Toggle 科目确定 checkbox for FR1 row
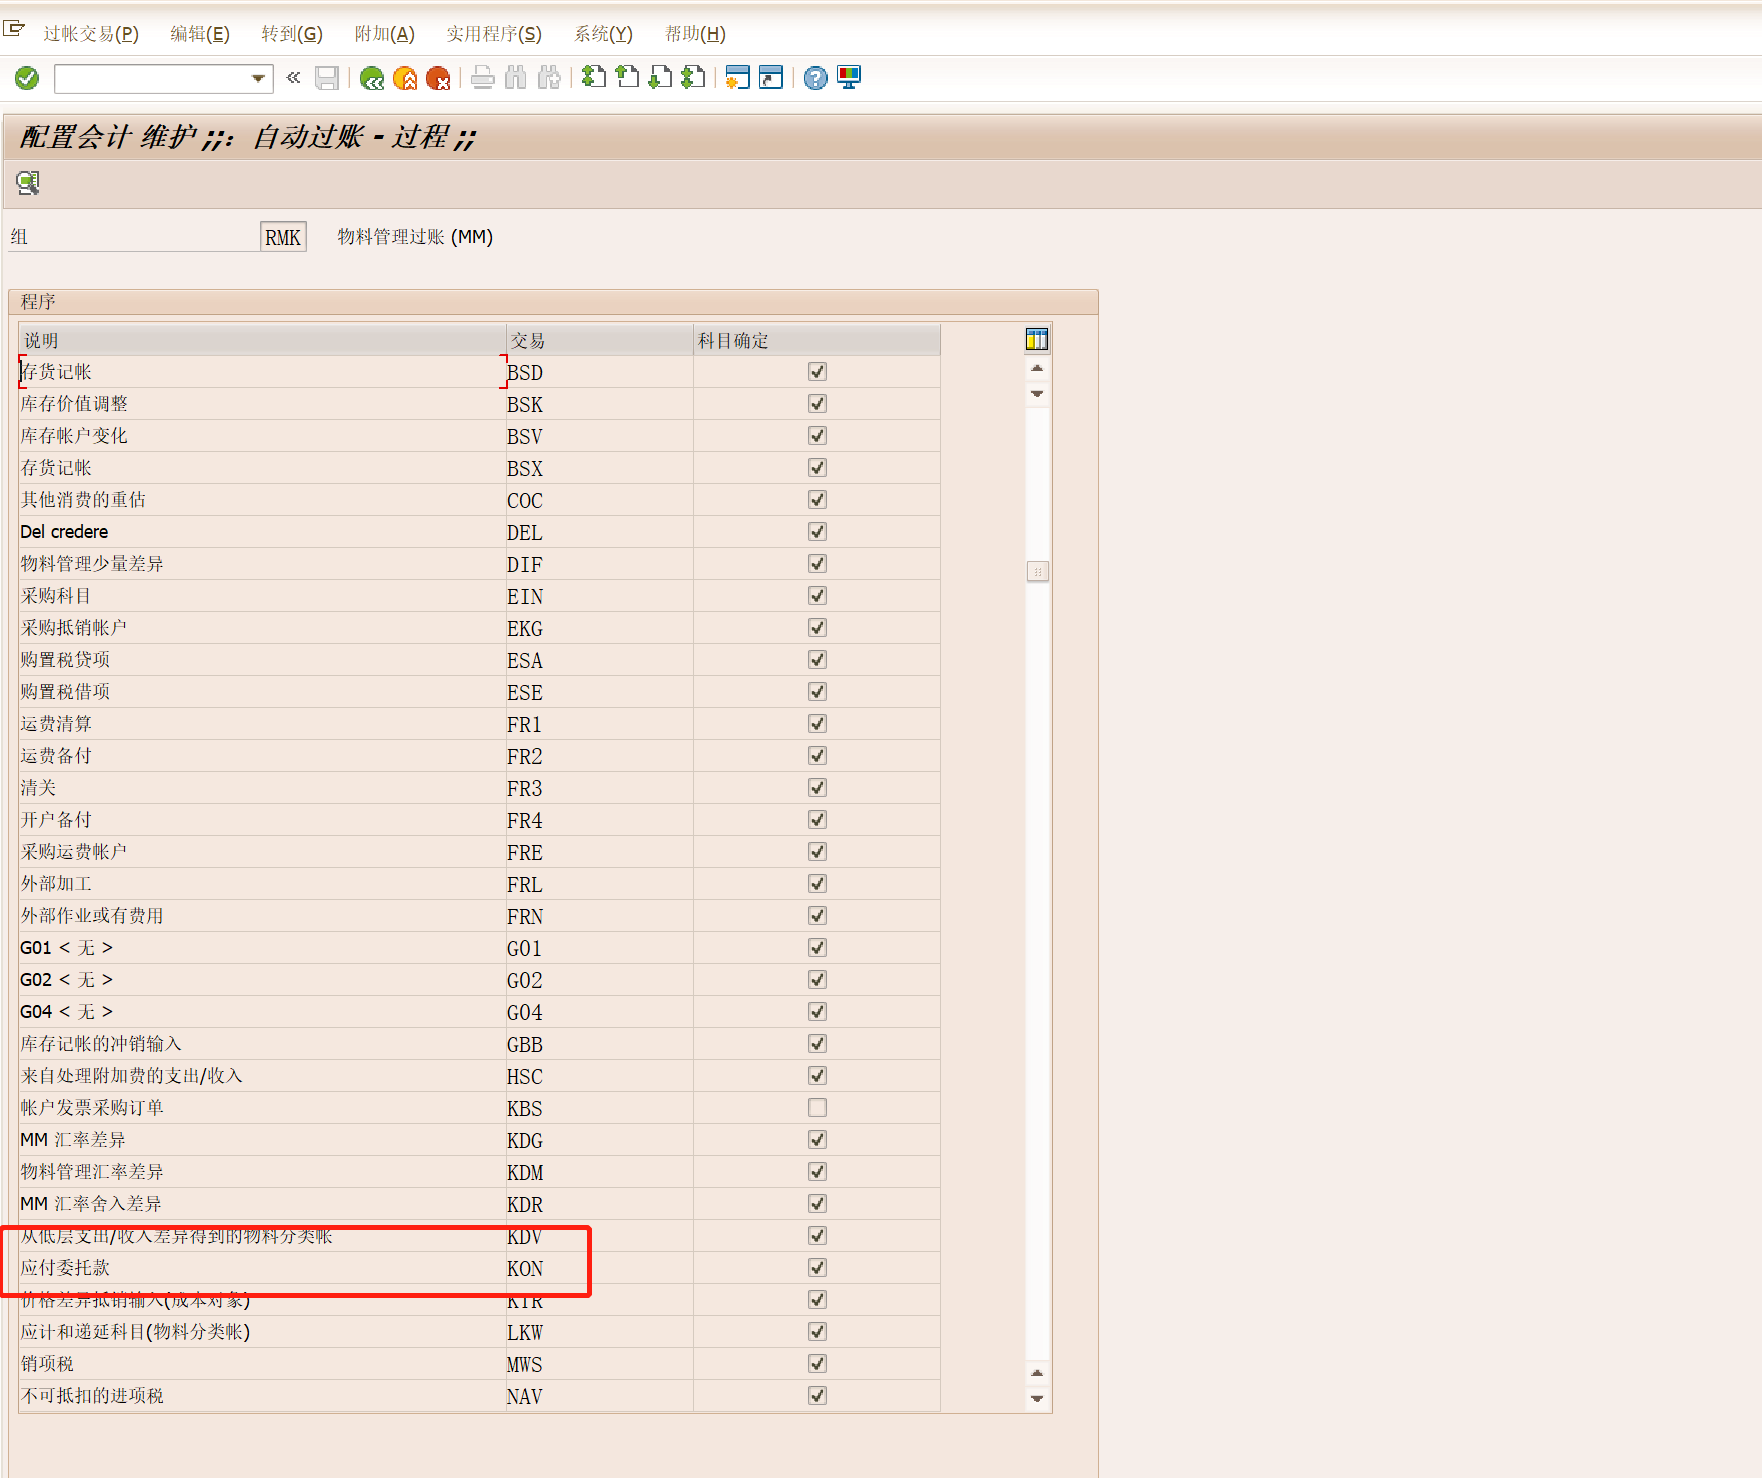1762x1478 pixels. click(817, 724)
